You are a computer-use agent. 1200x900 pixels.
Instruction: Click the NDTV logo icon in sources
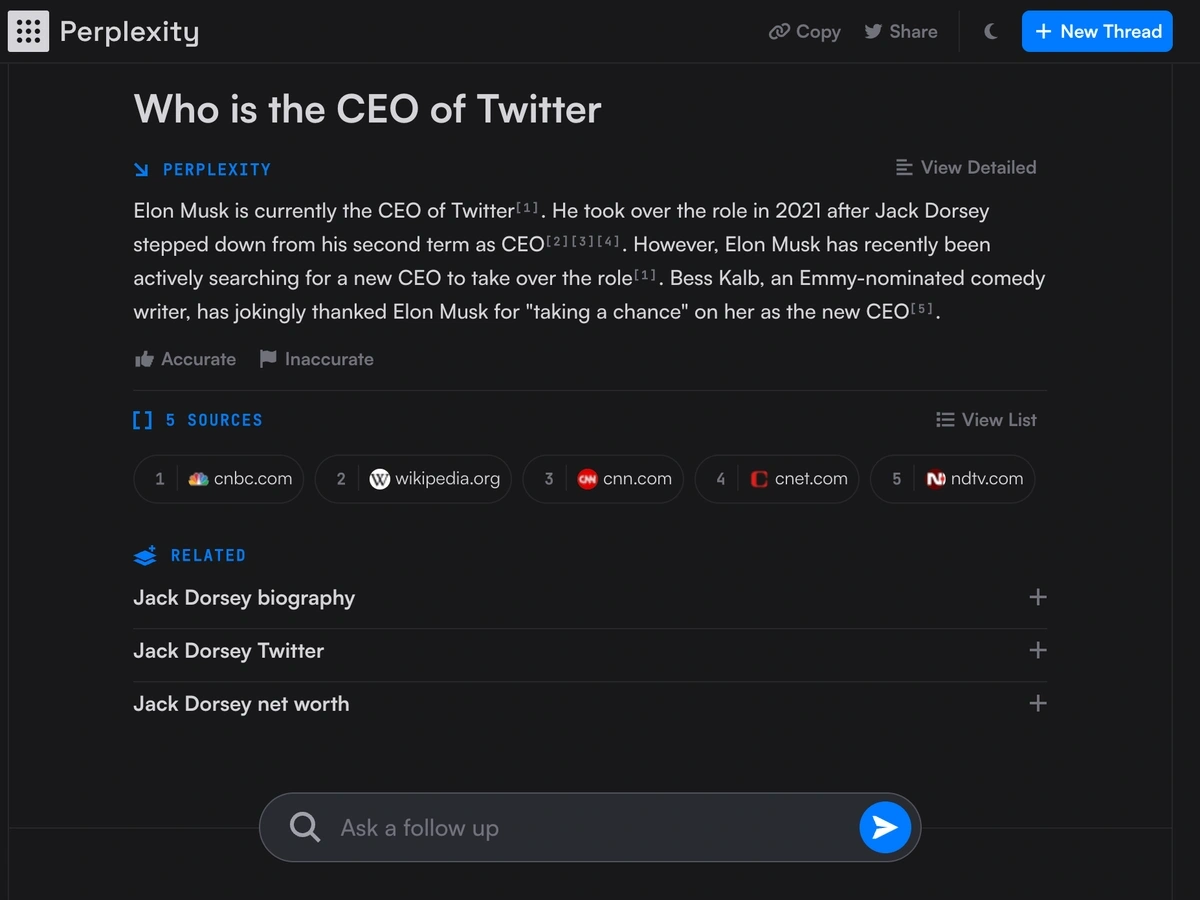pos(936,479)
